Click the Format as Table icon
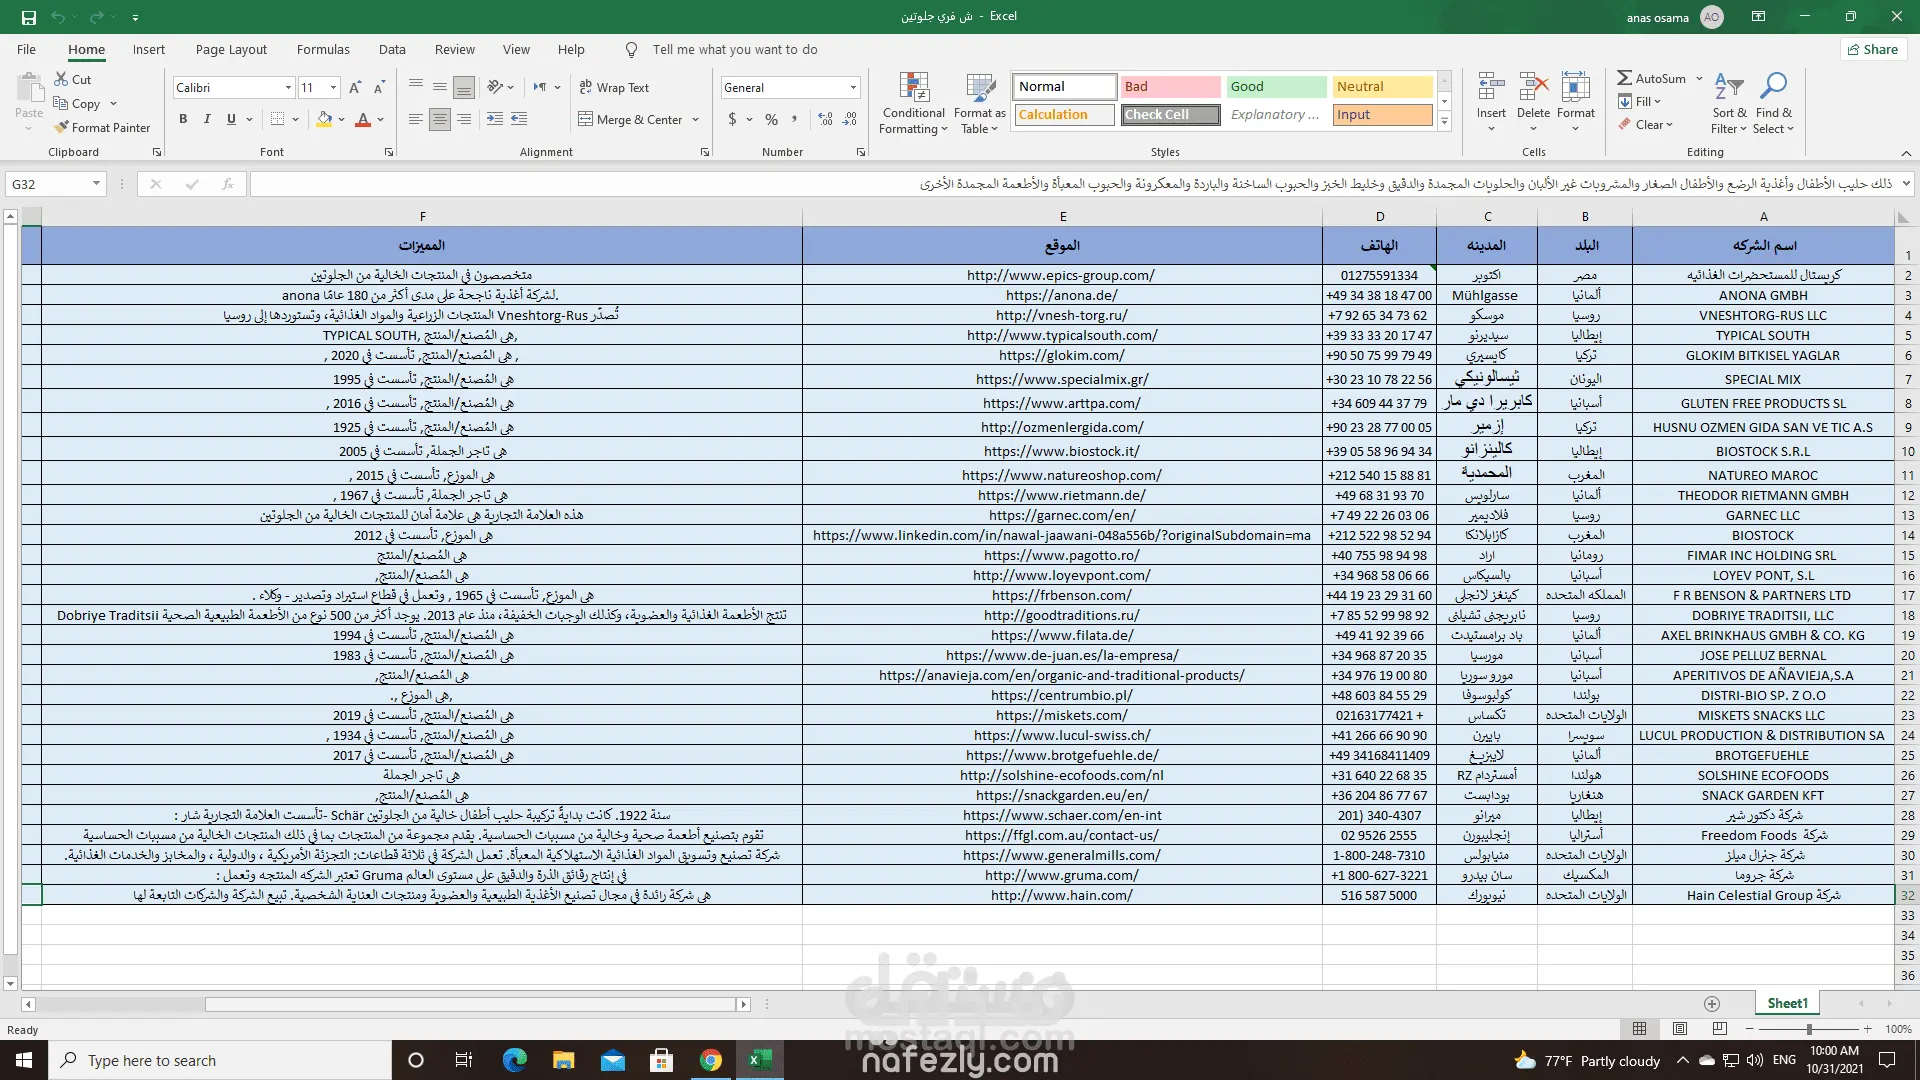The image size is (1920, 1080). 979,87
